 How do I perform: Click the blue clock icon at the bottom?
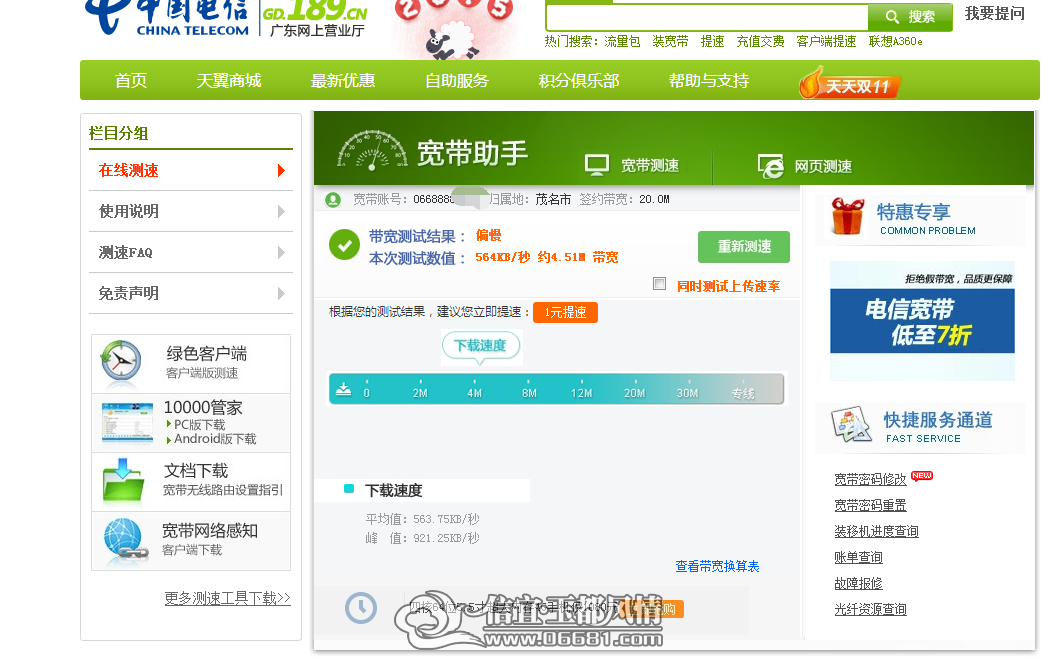361,608
